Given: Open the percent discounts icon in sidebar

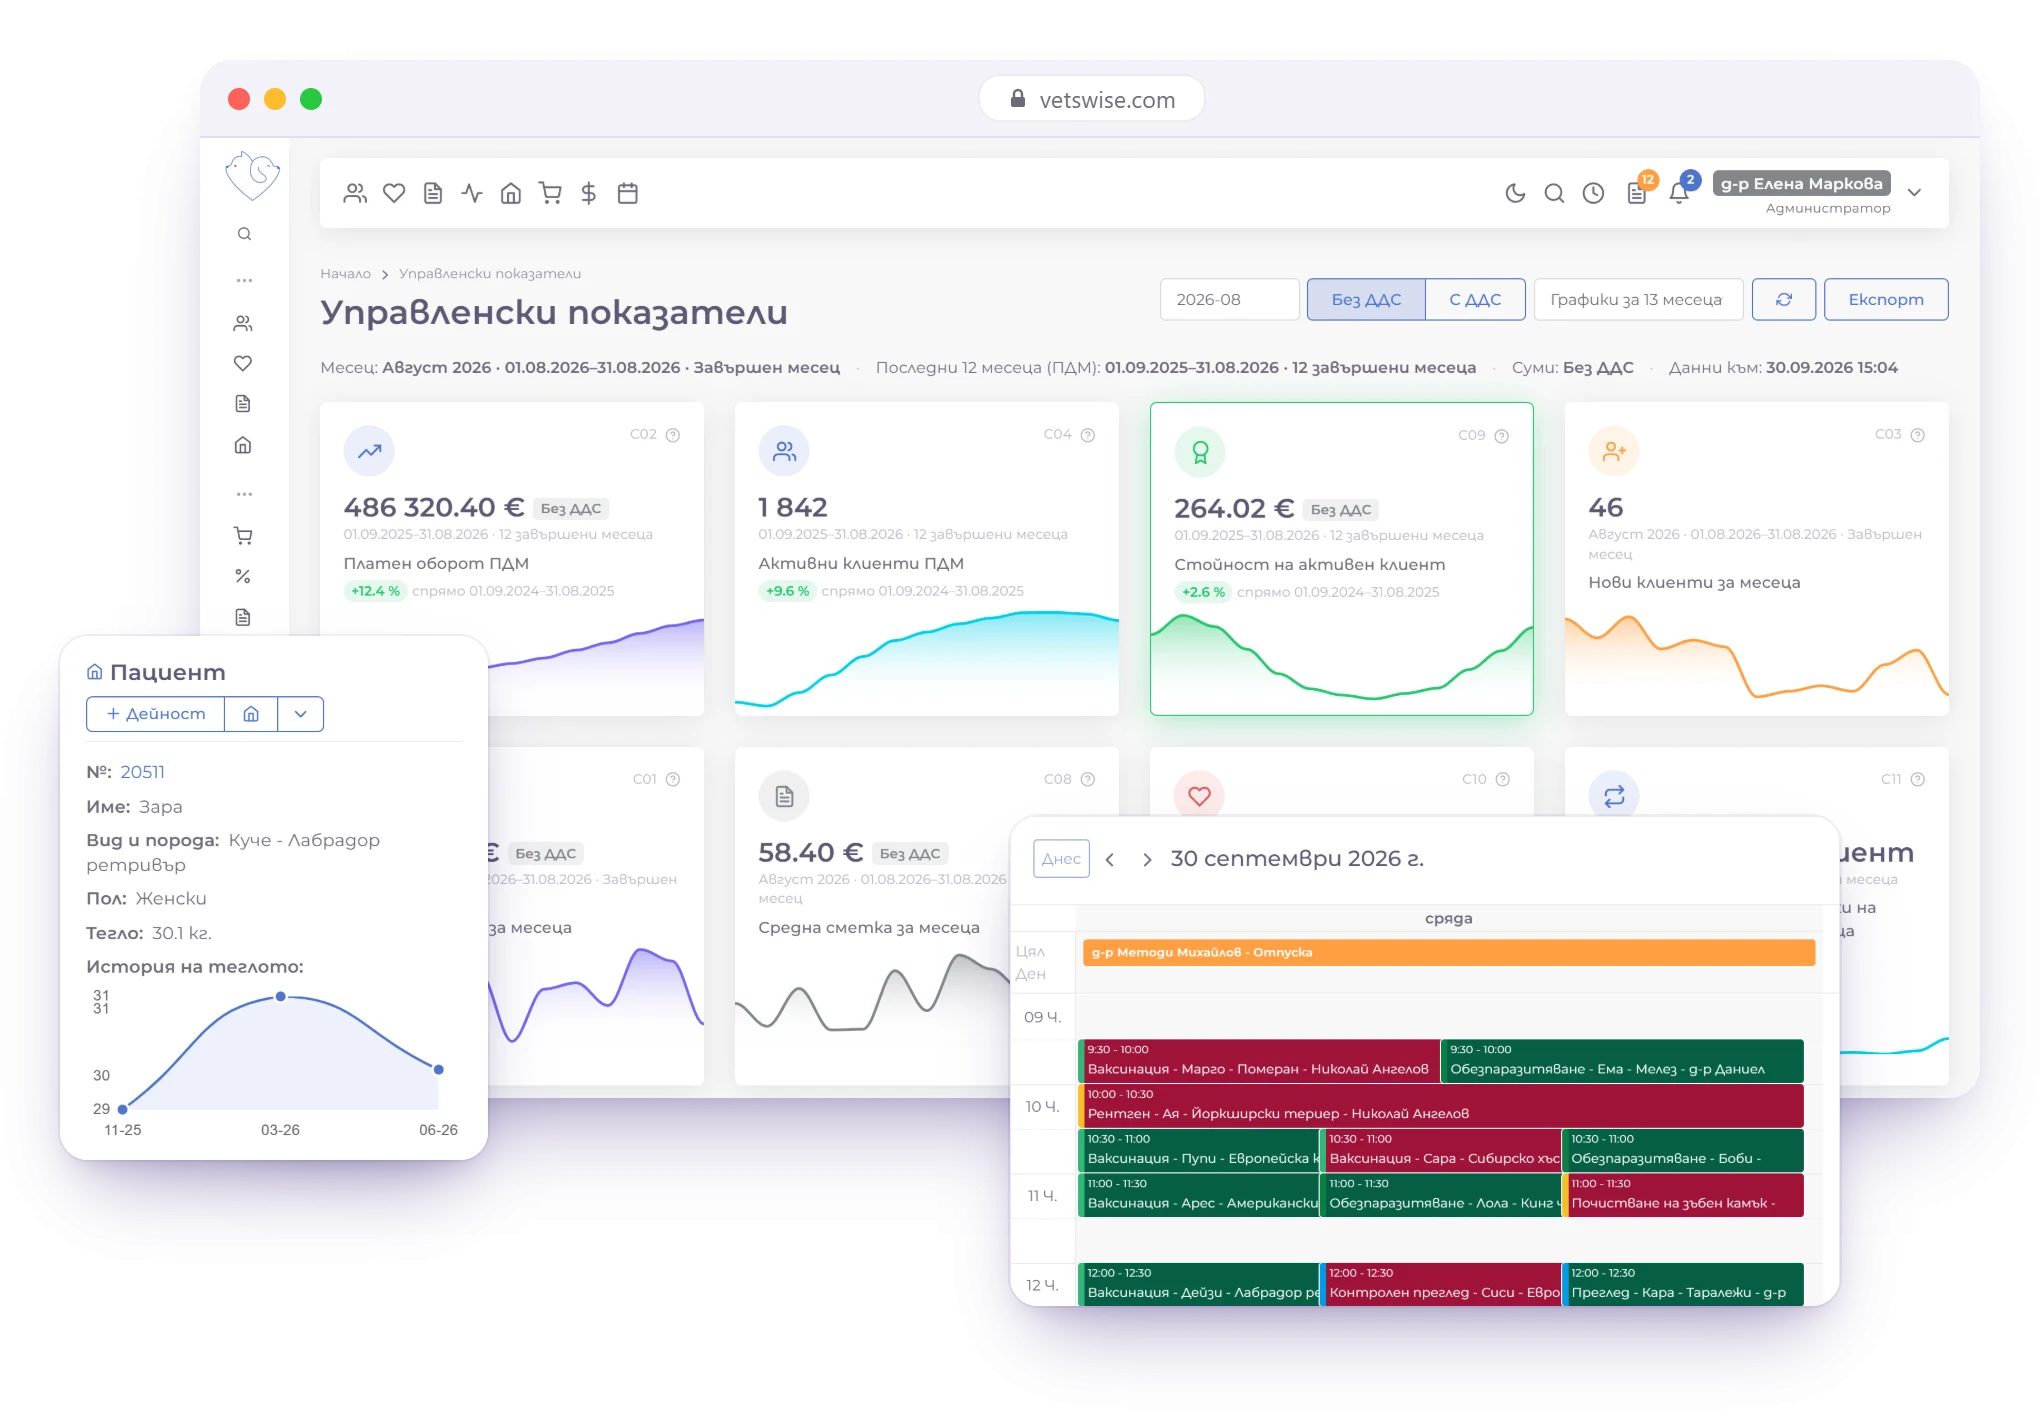Looking at the screenshot, I should [x=243, y=576].
